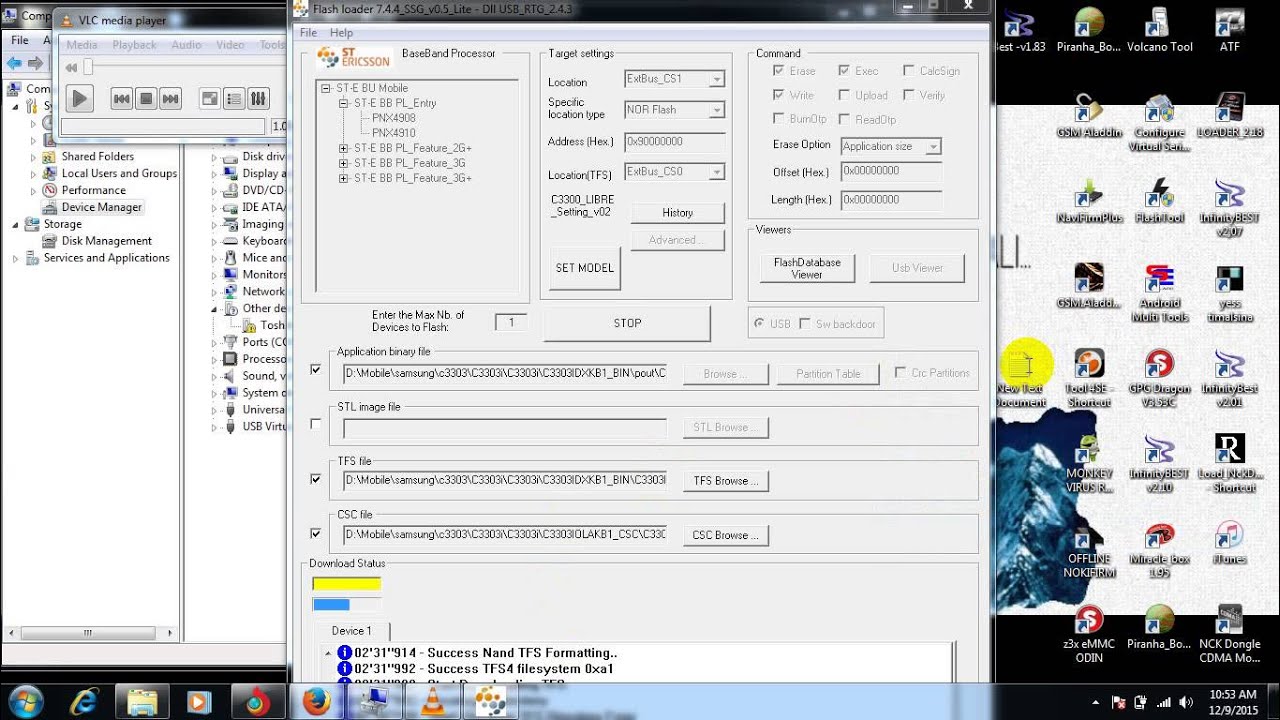This screenshot has height=720, width=1280.
Task: Open NCK Dongle CDMA shortcut
Action: click(1229, 634)
